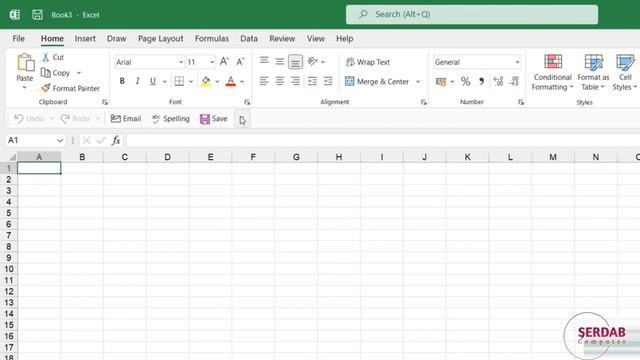
Task: Switch to the Insert tab
Action: (85, 39)
